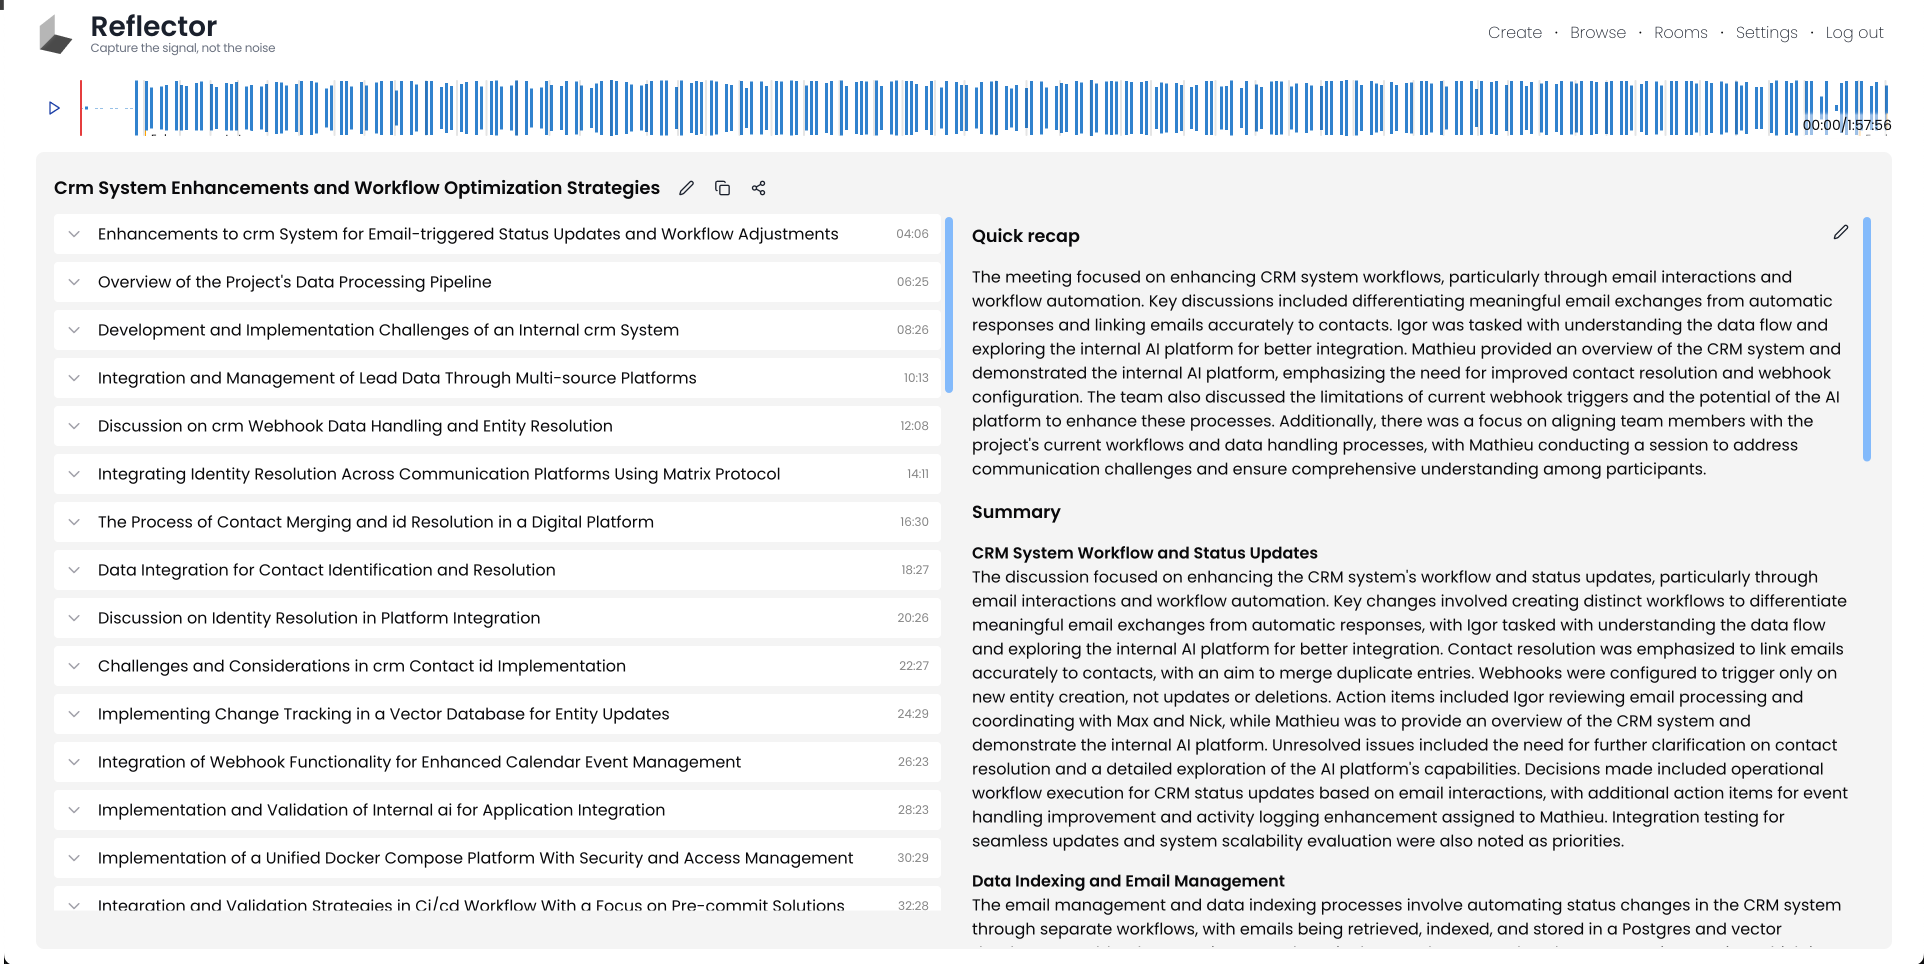Click the Reflector logo icon

tap(56, 35)
